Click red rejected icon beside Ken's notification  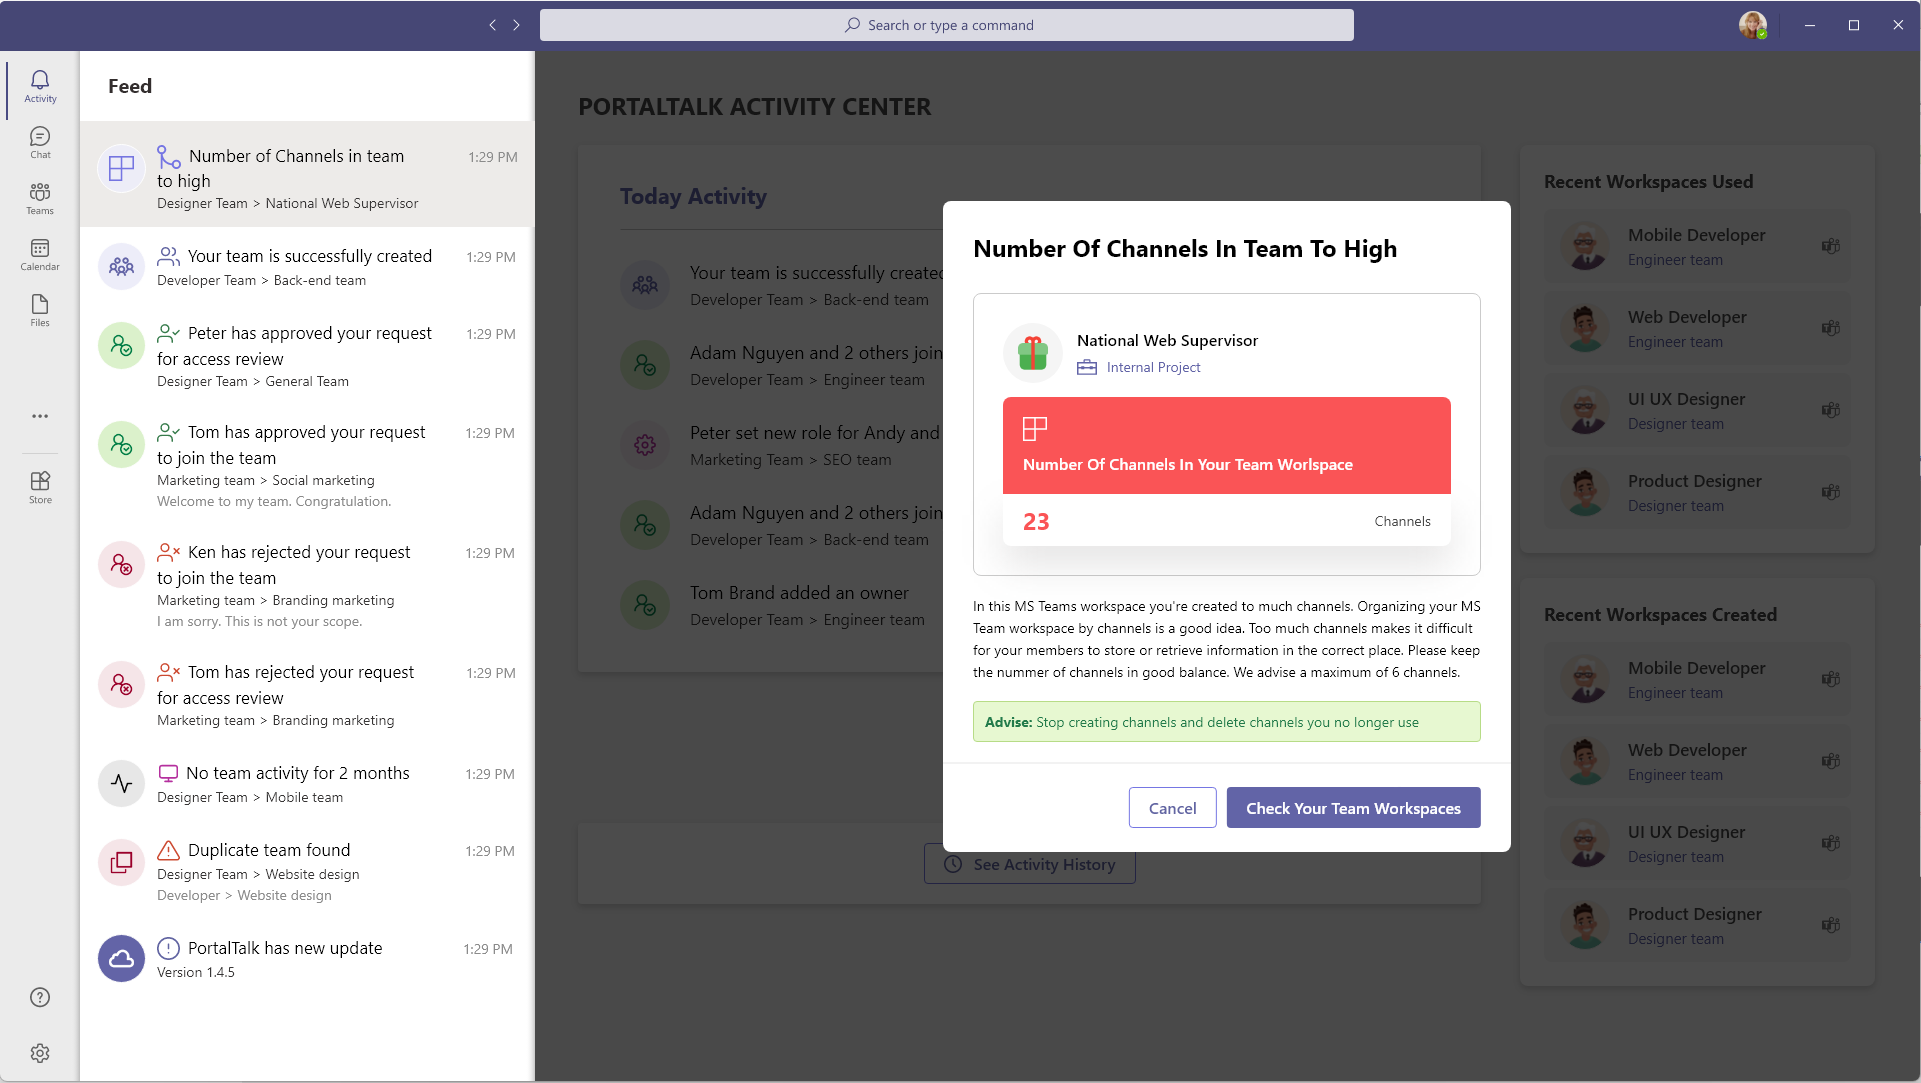121,565
